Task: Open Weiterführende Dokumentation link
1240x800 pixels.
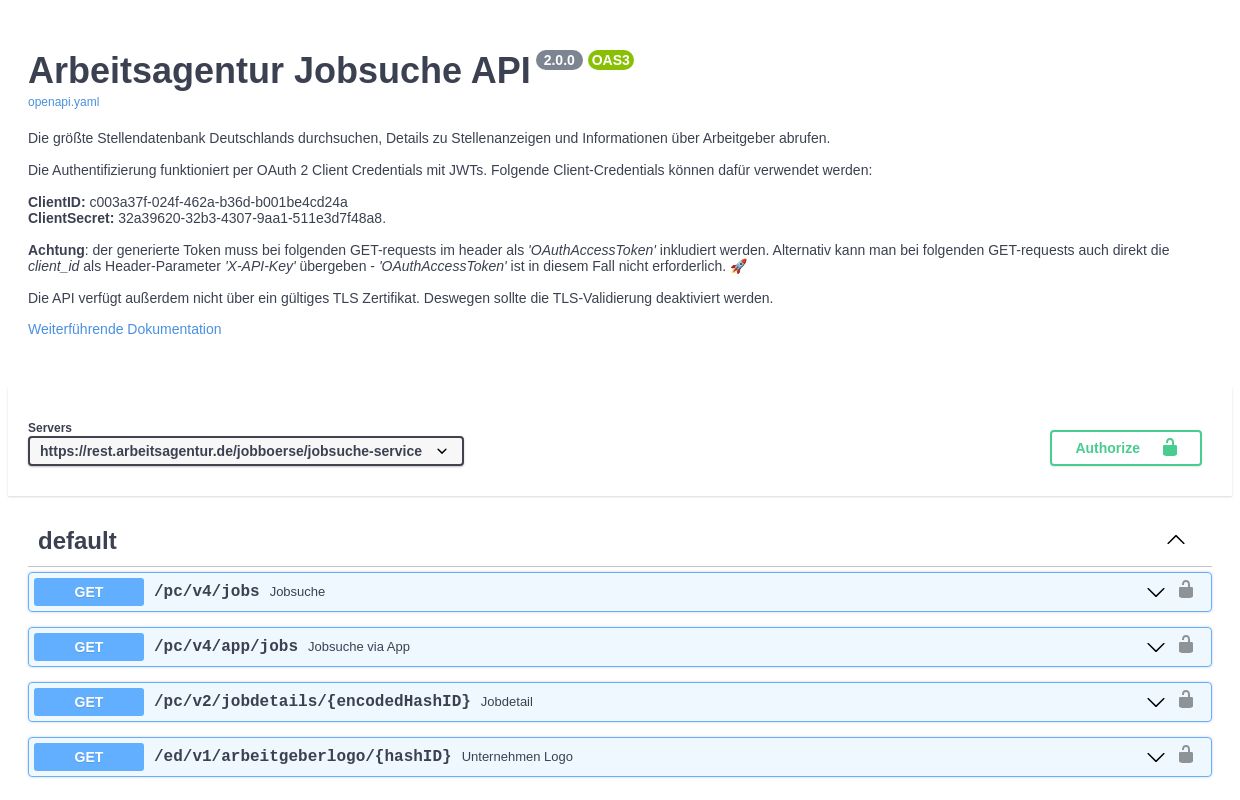Action: coord(125,329)
